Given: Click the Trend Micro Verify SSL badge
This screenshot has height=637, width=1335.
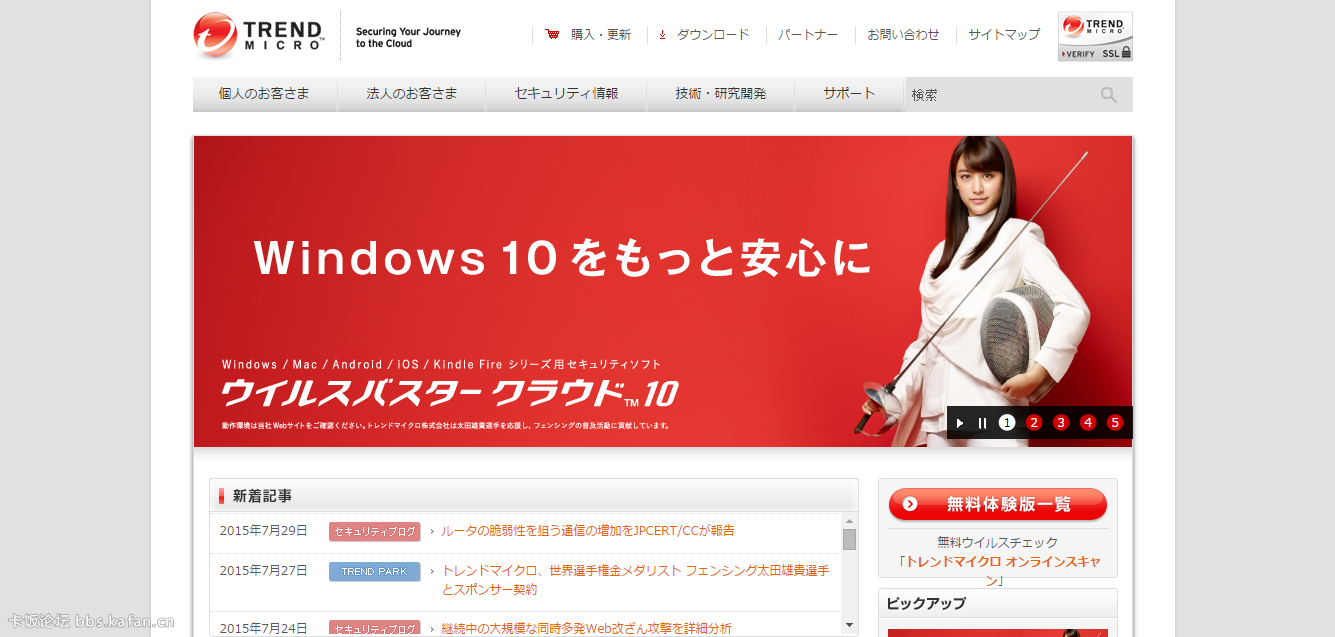Looking at the screenshot, I should (x=1095, y=37).
